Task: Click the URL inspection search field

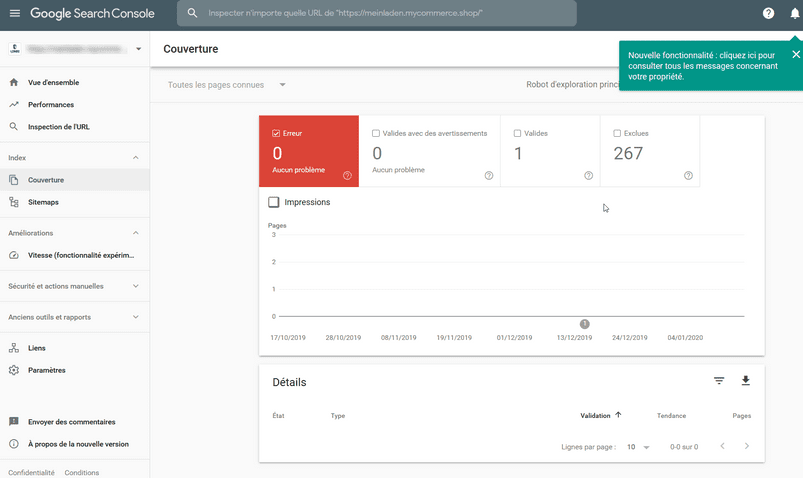Action: 376,13
